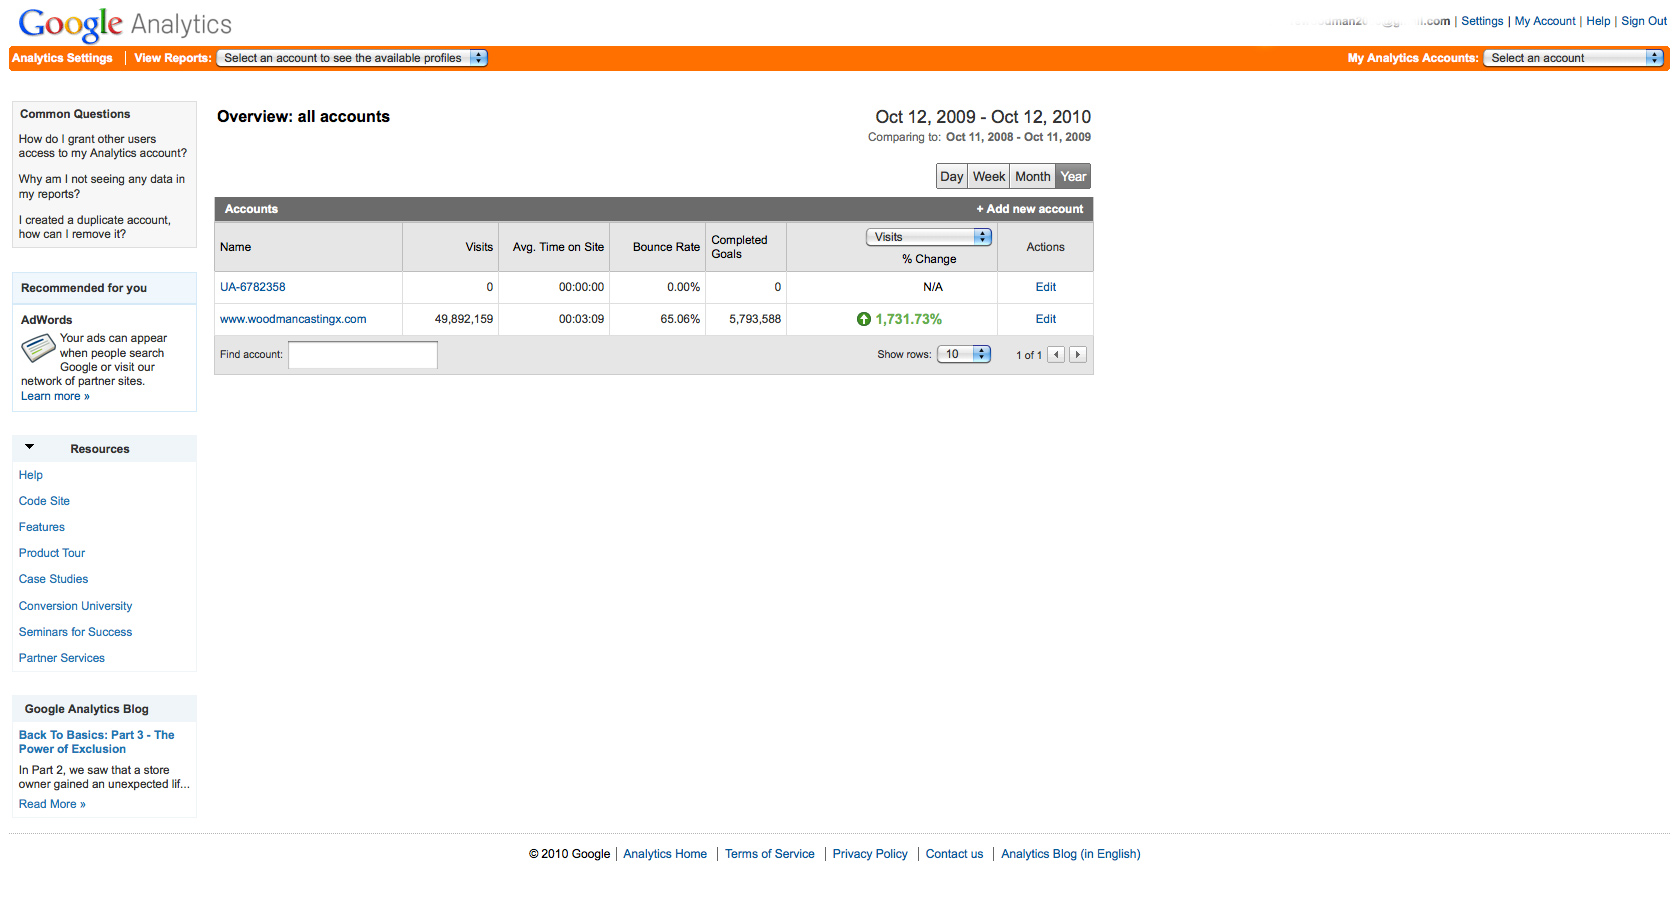This screenshot has height=921, width=1676.
Task: Select the Year view tab
Action: coord(1073,177)
